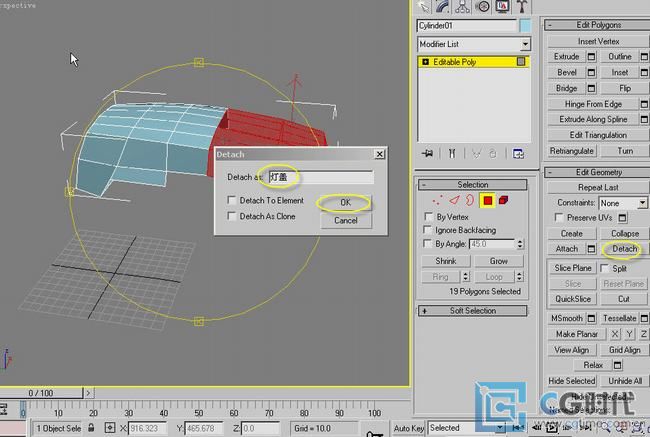The width and height of the screenshot is (650, 437).
Task: Toggle the selection lock padlock icon
Action: point(91,427)
